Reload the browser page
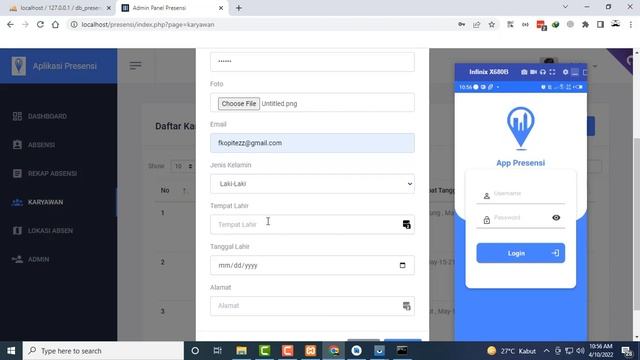Image resolution: width=640 pixels, height=360 pixels. click(40, 24)
